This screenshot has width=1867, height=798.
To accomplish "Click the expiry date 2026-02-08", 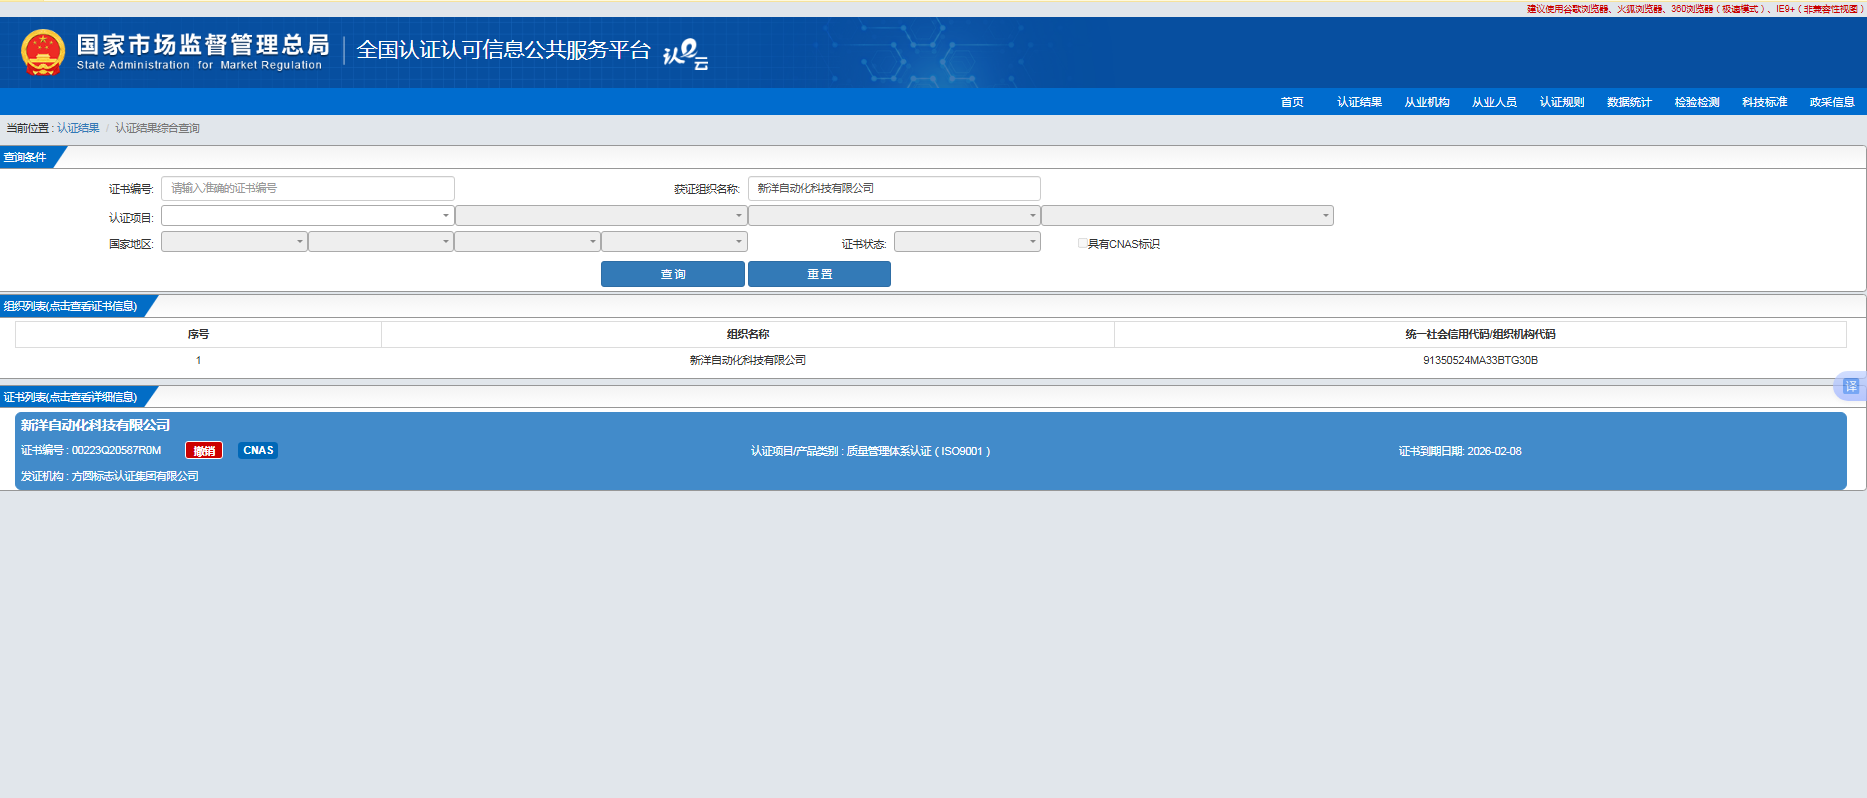I will [1494, 451].
